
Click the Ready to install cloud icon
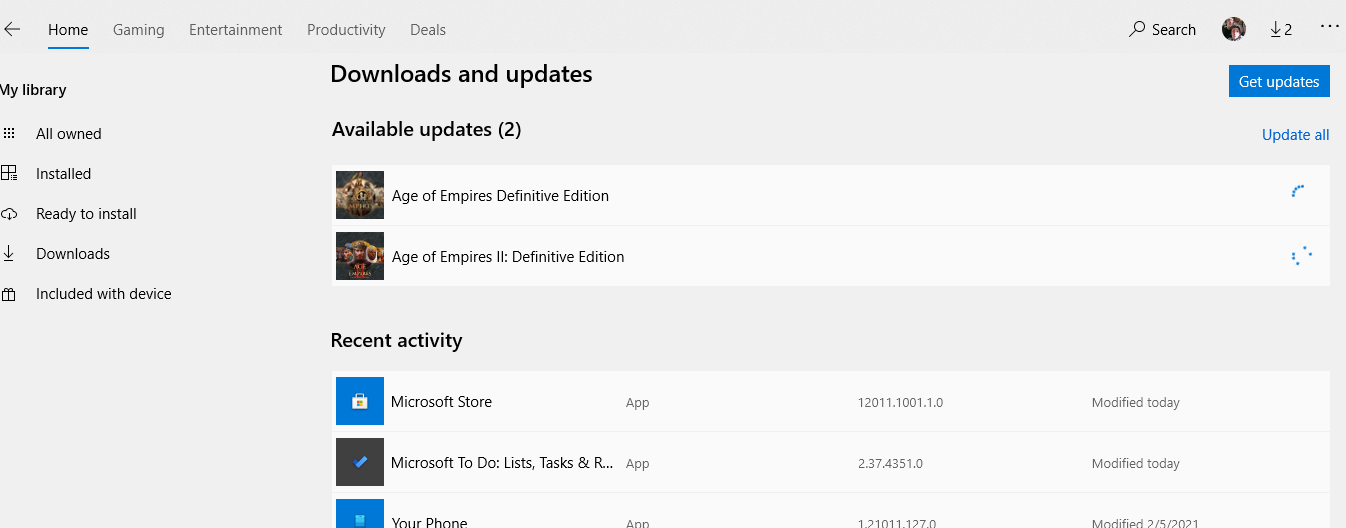10,214
